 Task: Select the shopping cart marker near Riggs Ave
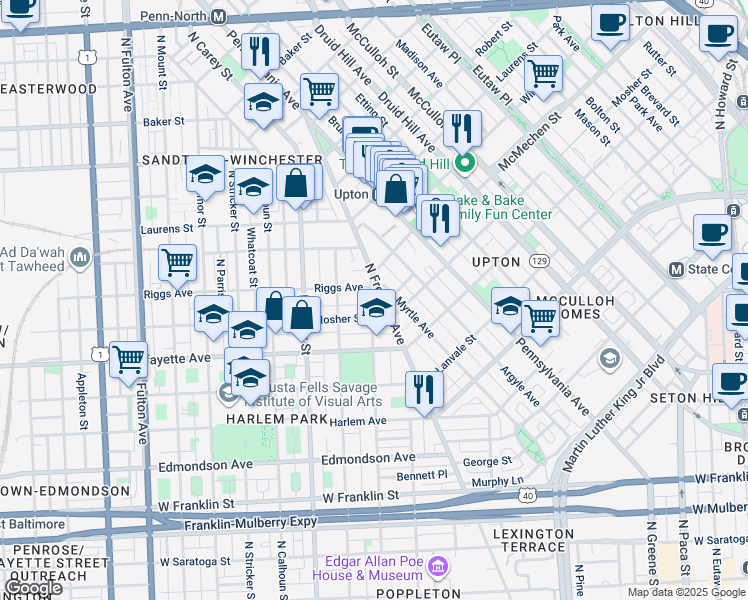point(177,262)
